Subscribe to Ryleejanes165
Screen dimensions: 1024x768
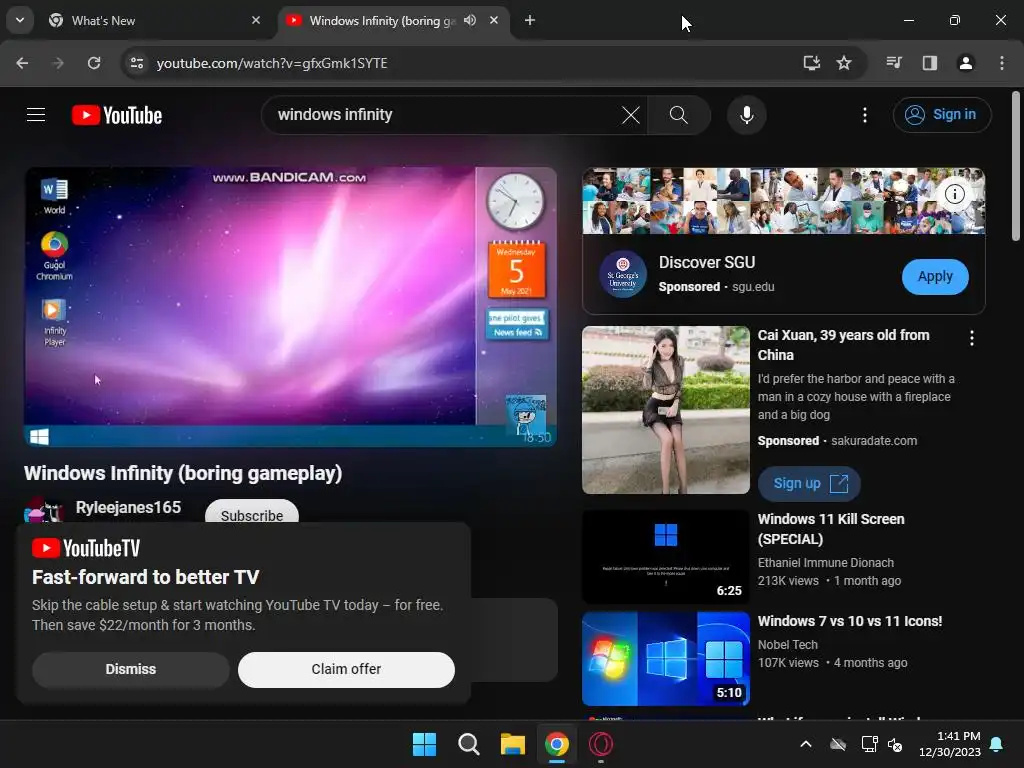[x=252, y=513]
